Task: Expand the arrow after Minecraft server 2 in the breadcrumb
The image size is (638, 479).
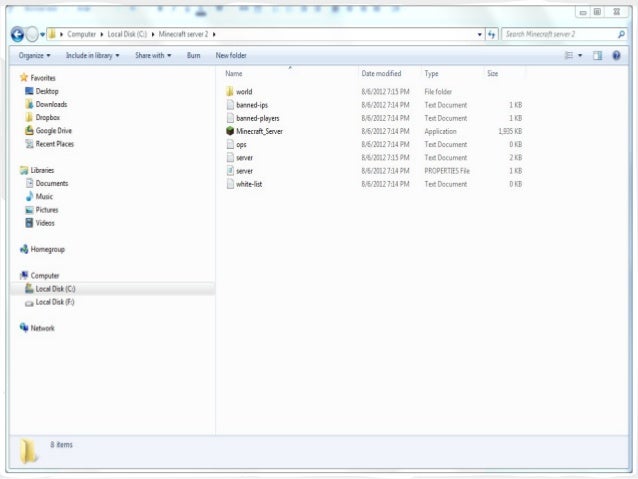Action: [214, 34]
